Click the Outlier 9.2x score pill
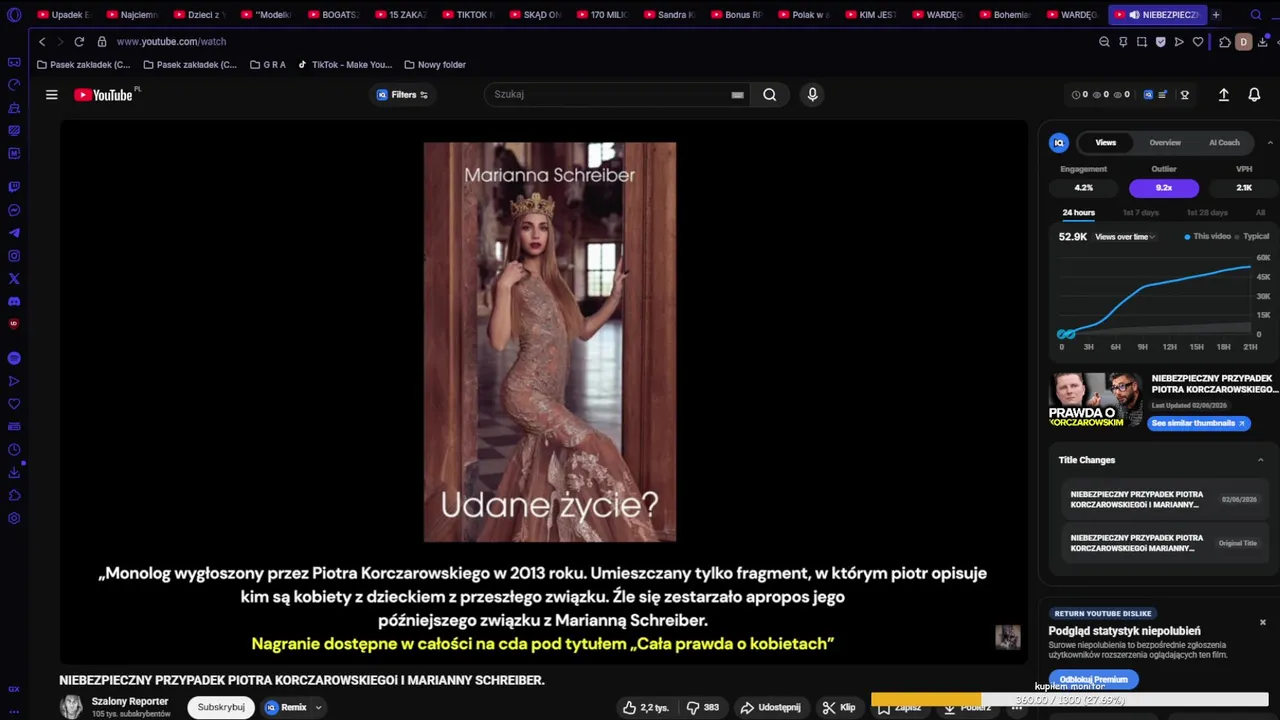This screenshot has width=1280, height=720. (1163, 188)
